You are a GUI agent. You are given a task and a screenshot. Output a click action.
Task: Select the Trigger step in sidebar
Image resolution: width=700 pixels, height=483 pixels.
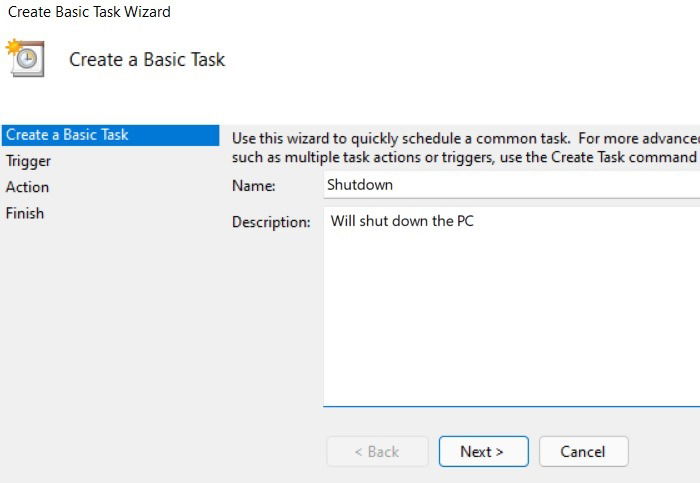[x=28, y=161]
